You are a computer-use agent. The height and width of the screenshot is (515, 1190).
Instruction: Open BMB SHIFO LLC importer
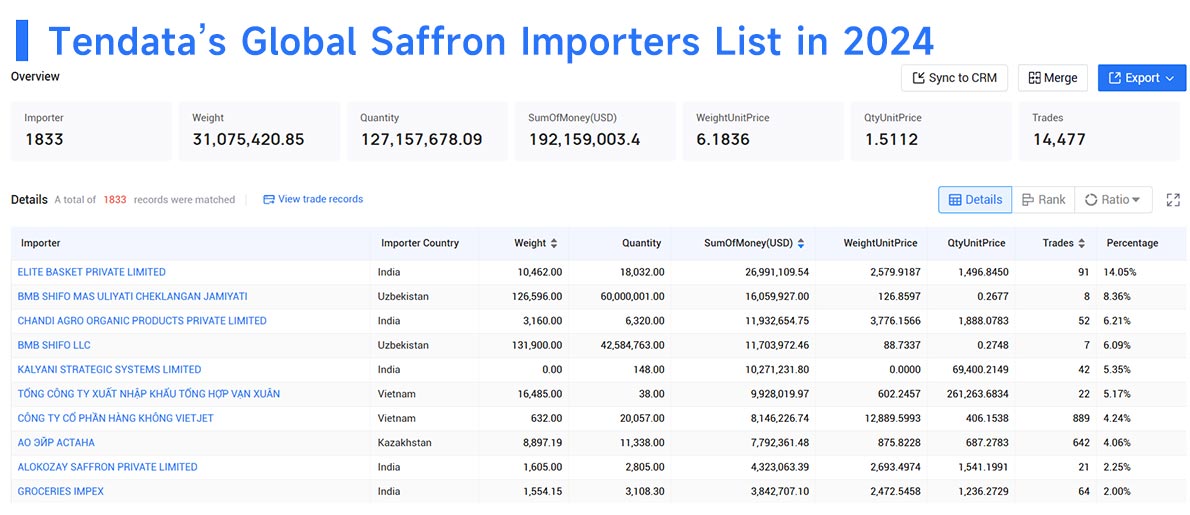tap(54, 345)
